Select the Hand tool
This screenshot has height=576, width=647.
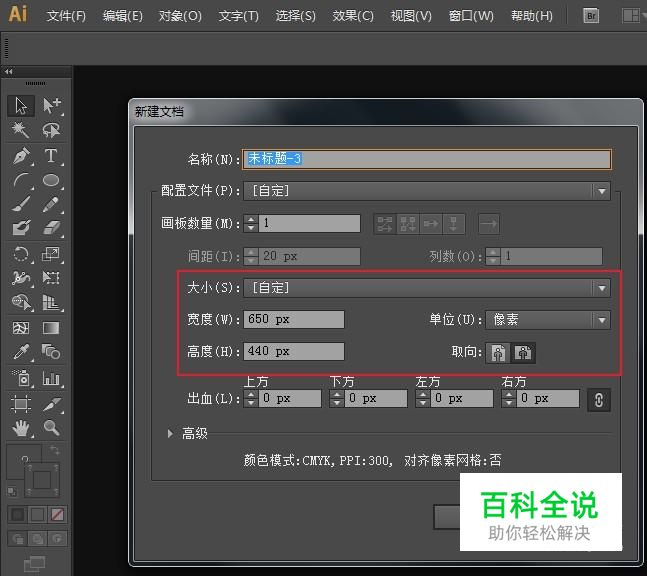[x=21, y=428]
